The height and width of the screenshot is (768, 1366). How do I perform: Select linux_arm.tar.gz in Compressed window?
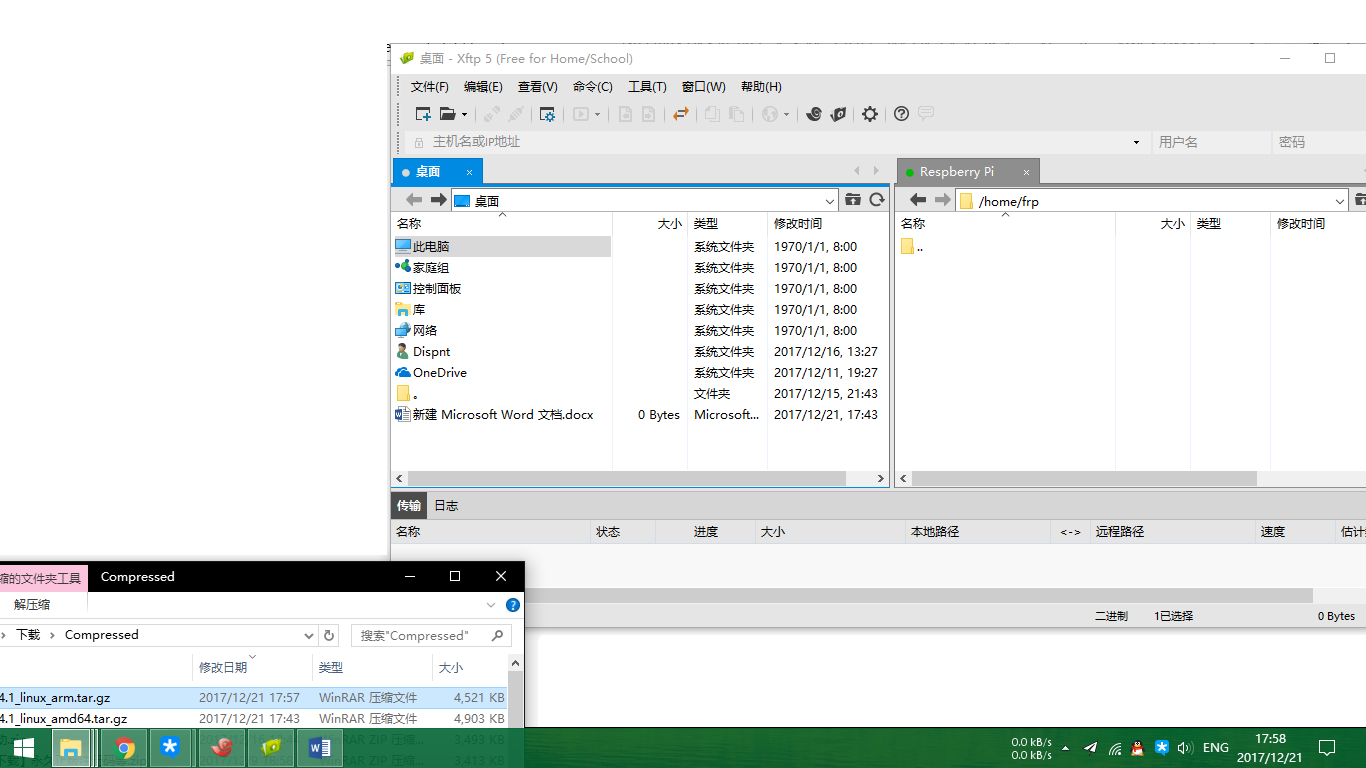click(253, 697)
